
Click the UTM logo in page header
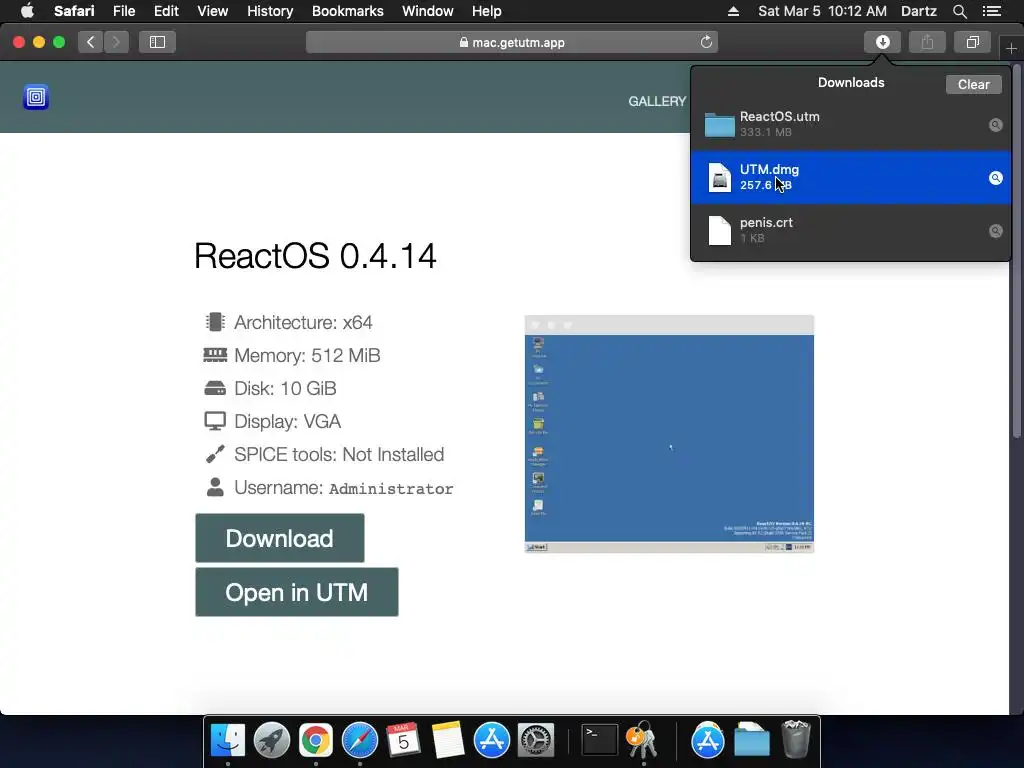(x=36, y=97)
